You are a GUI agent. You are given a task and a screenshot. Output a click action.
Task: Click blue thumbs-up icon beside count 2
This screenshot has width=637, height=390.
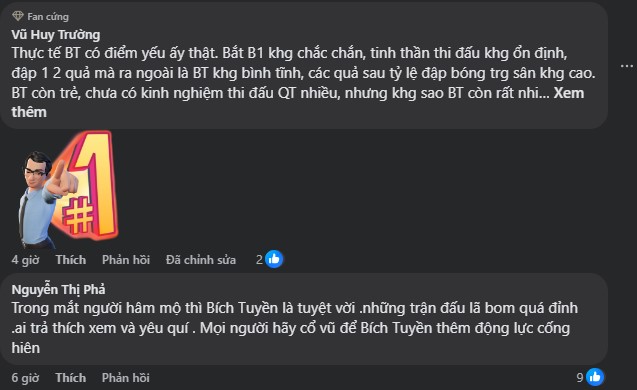(274, 259)
